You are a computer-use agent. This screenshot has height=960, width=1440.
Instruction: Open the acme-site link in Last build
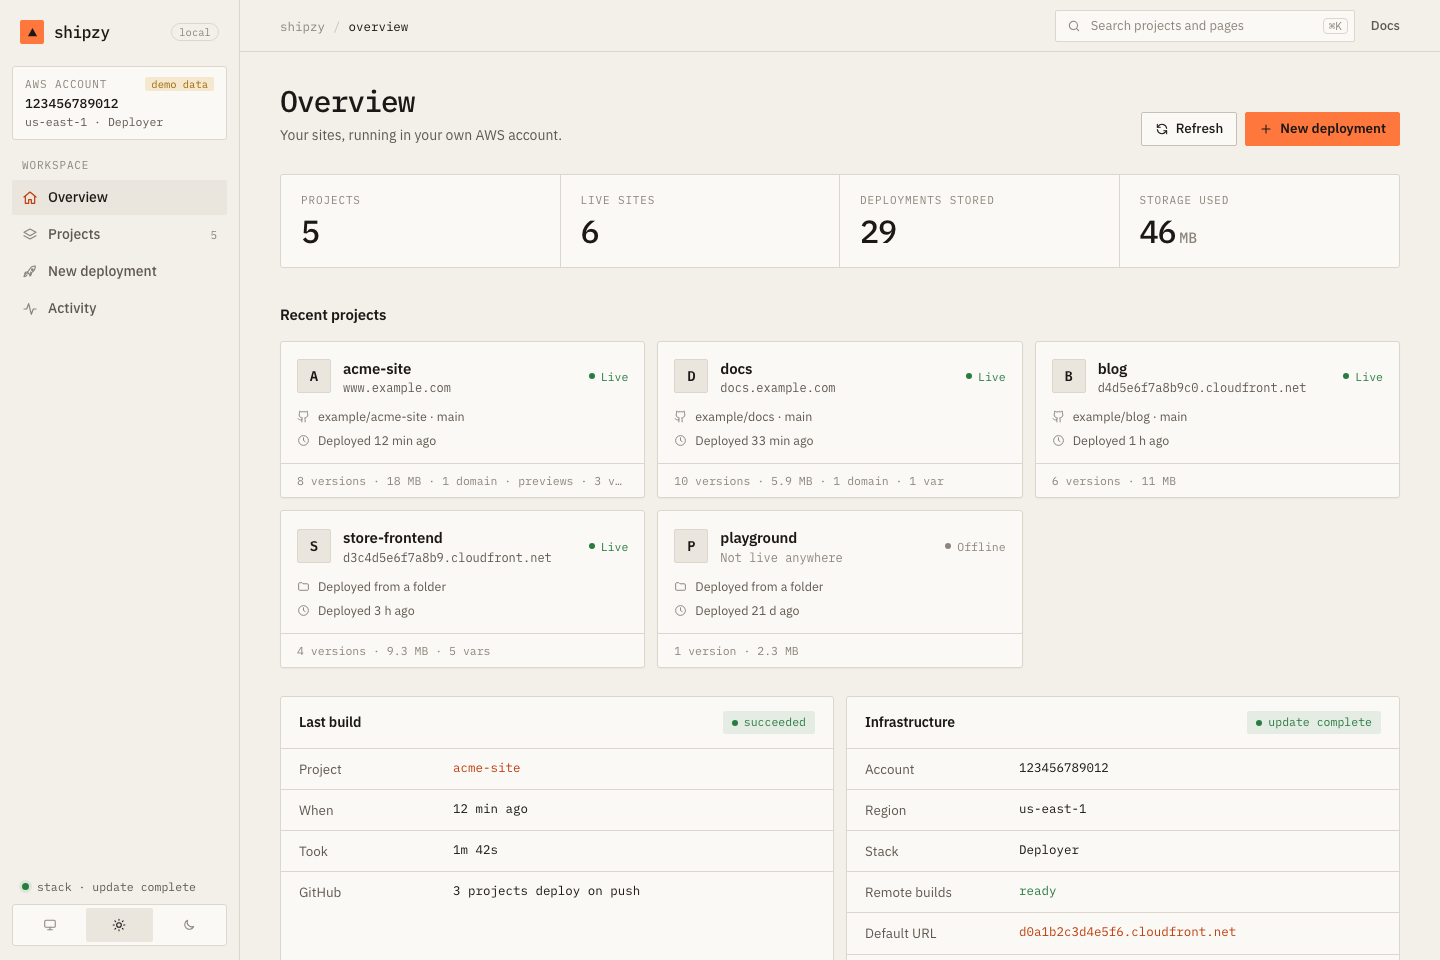tap(486, 768)
